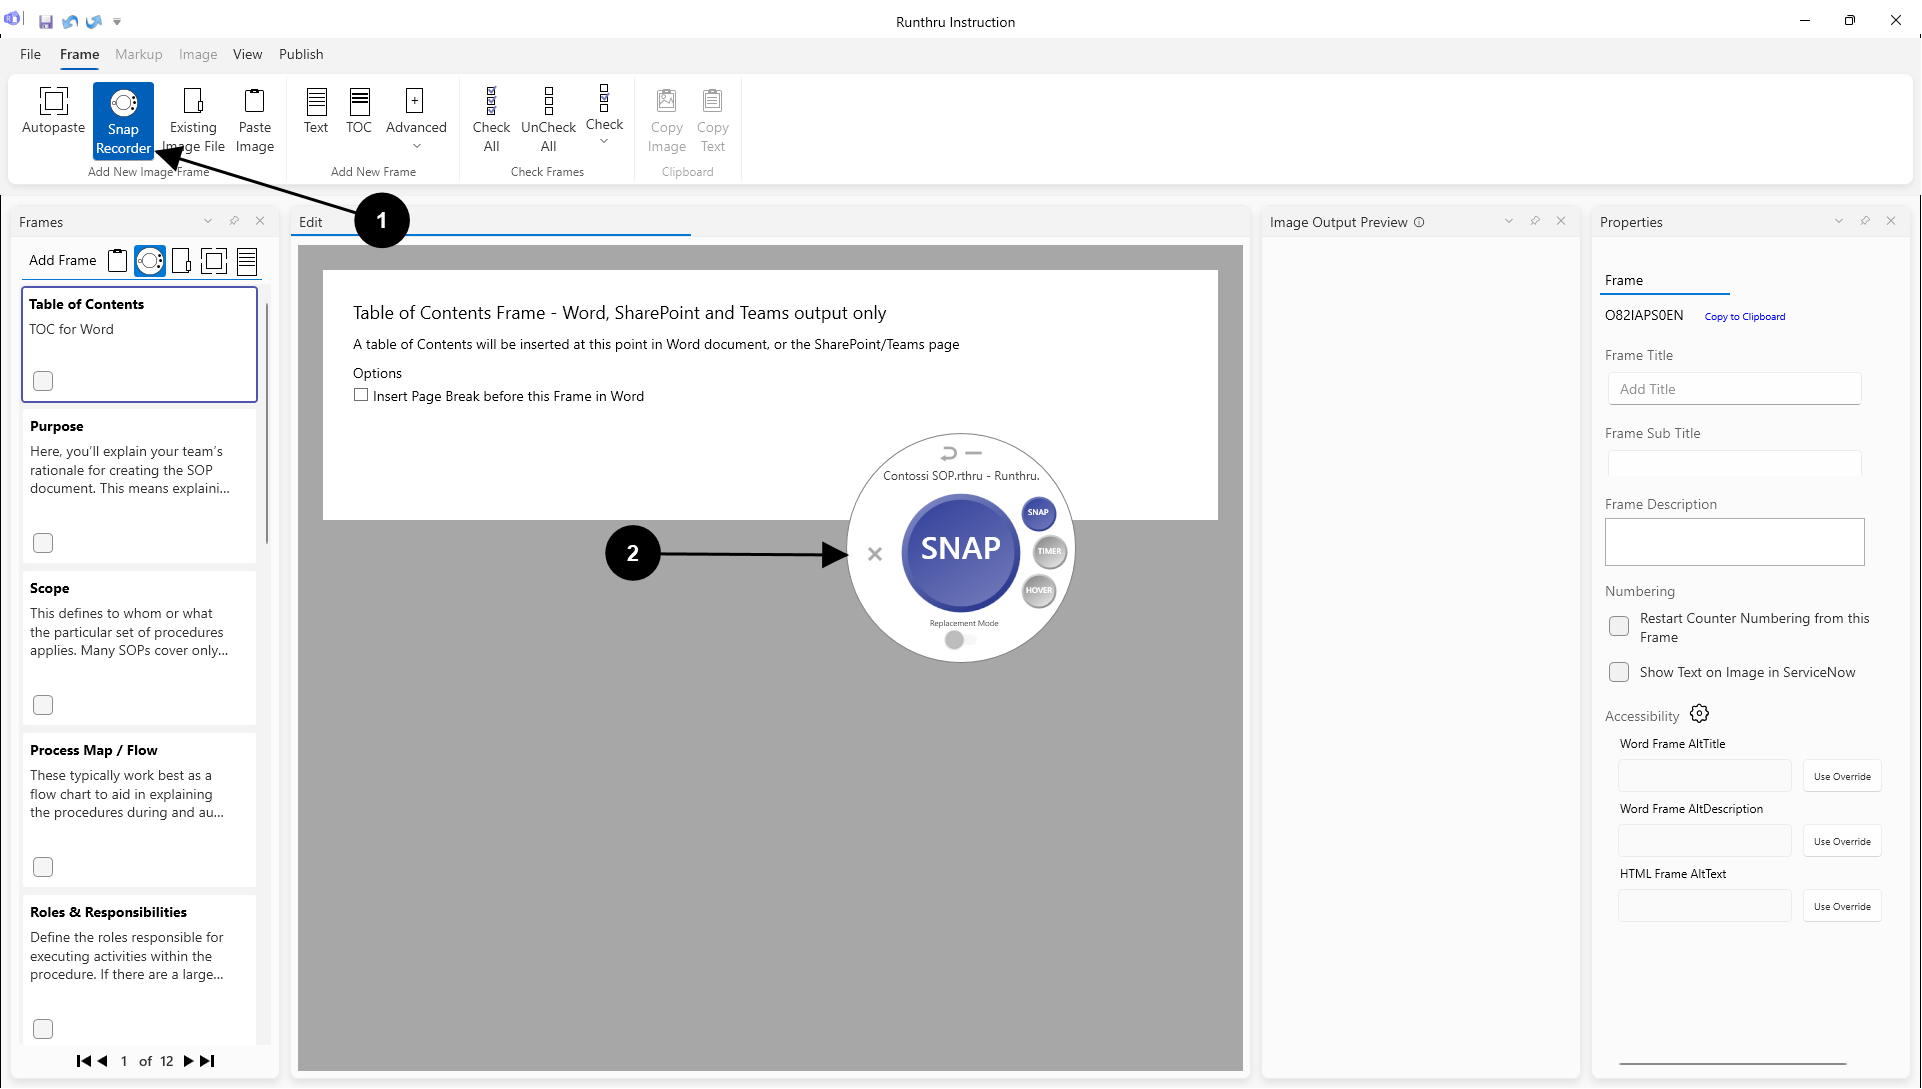Tick Insert Page Break before Frame checkbox

click(361, 395)
